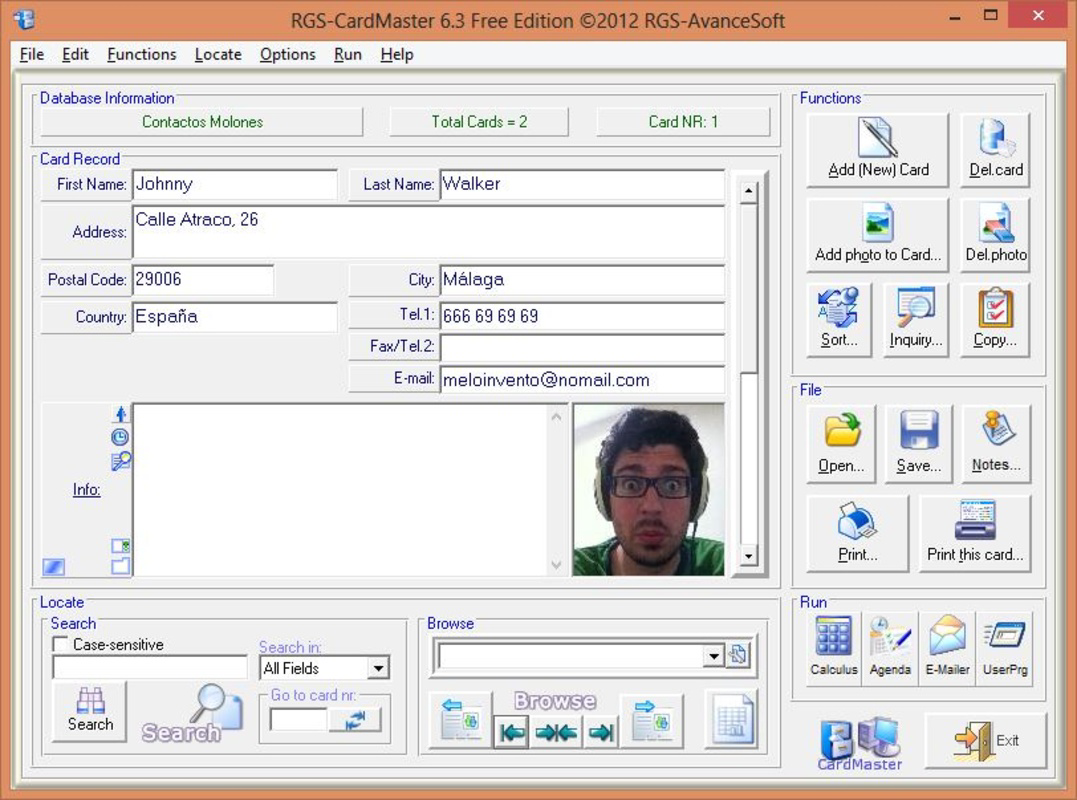Delete the current card via Del.card
The image size is (1077, 800).
(x=994, y=148)
